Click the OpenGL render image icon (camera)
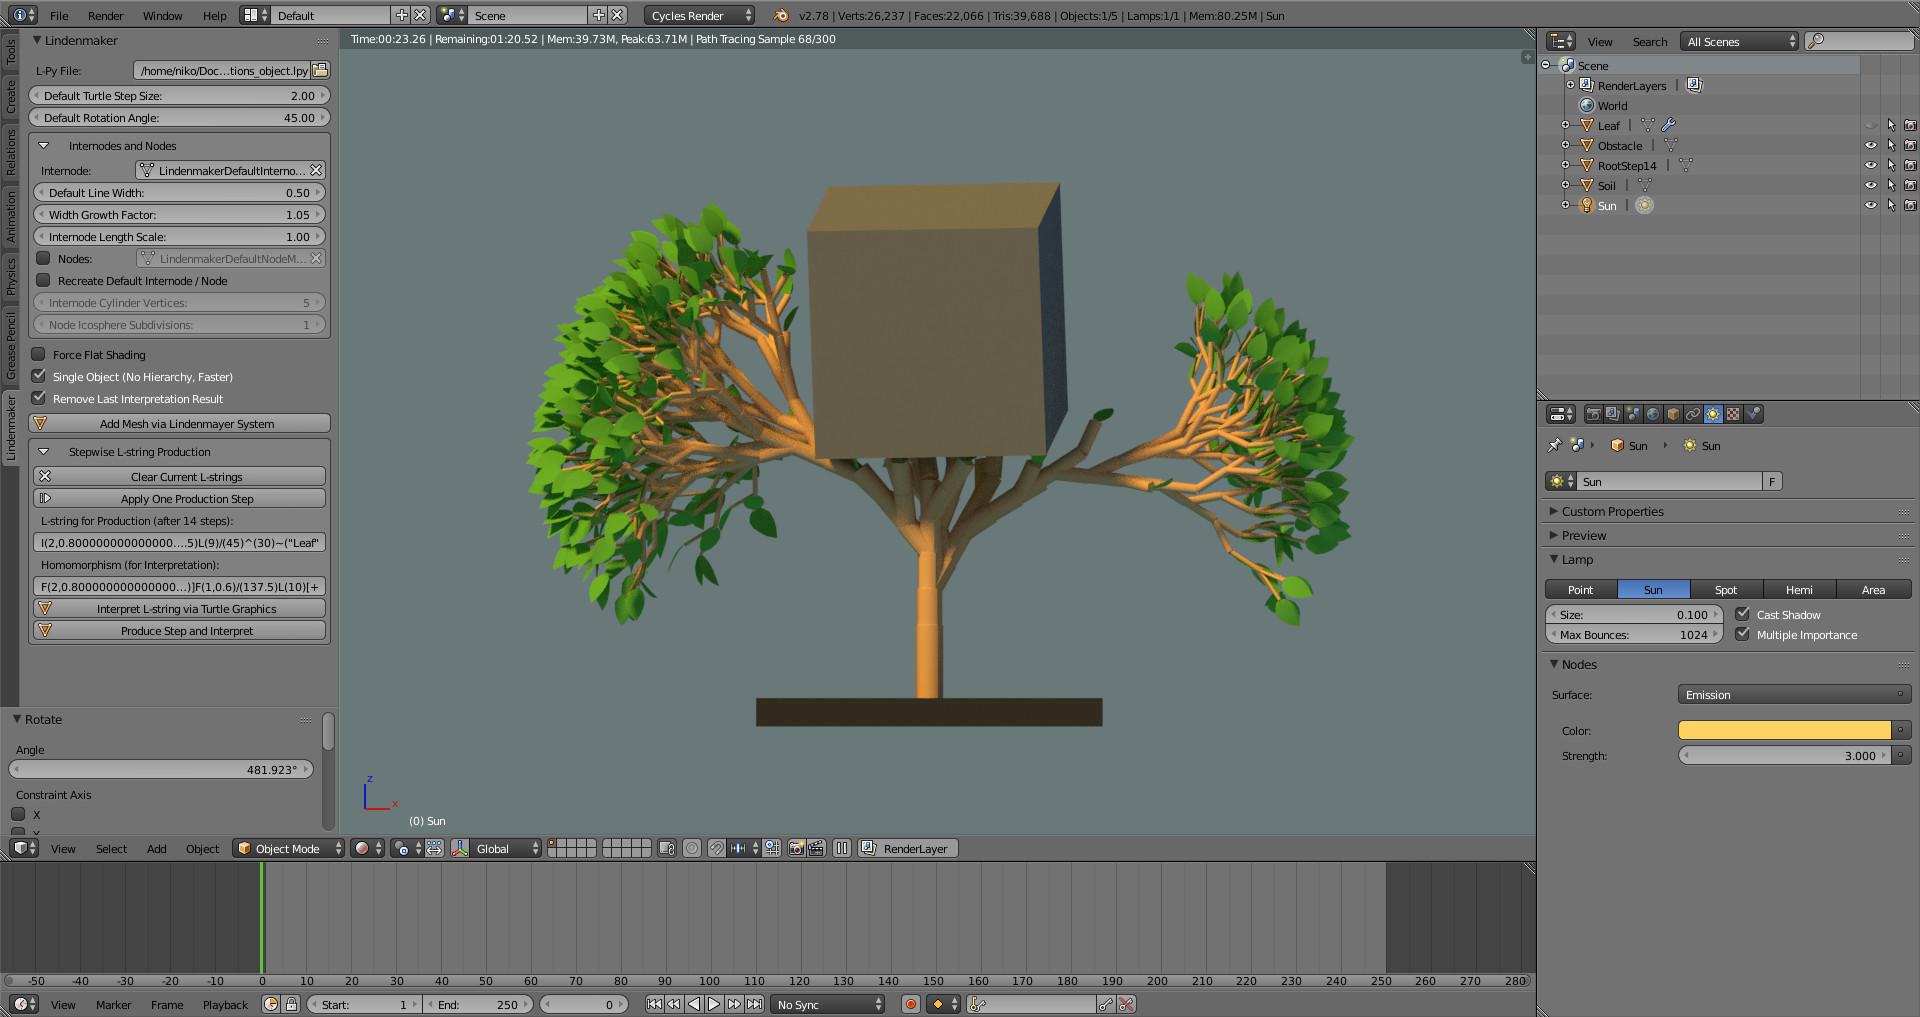 [x=796, y=848]
